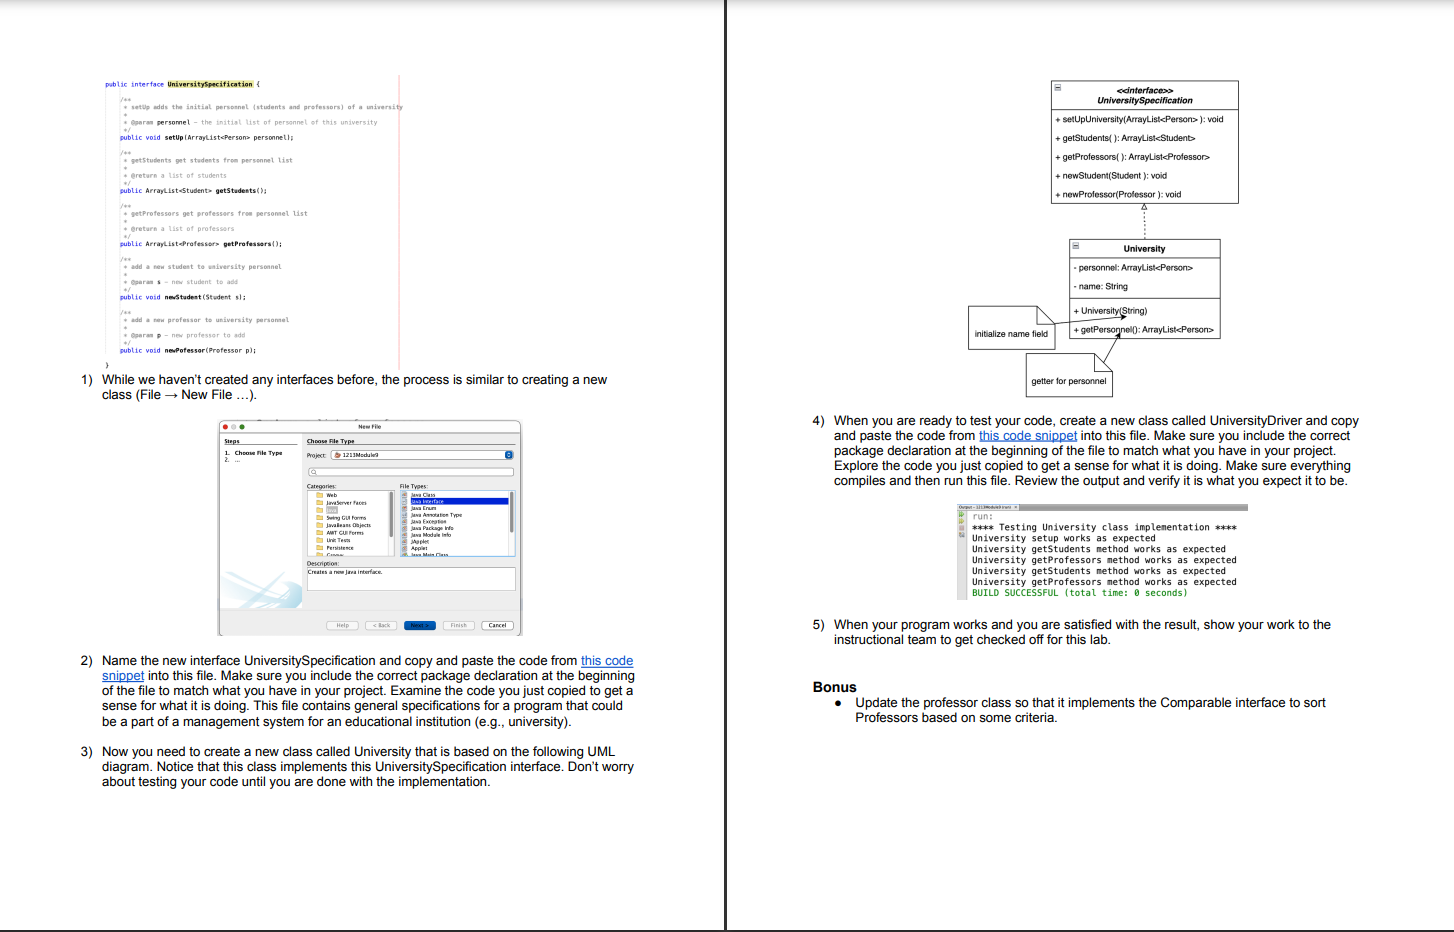Click the Java Class icon in File Types

pos(406,495)
